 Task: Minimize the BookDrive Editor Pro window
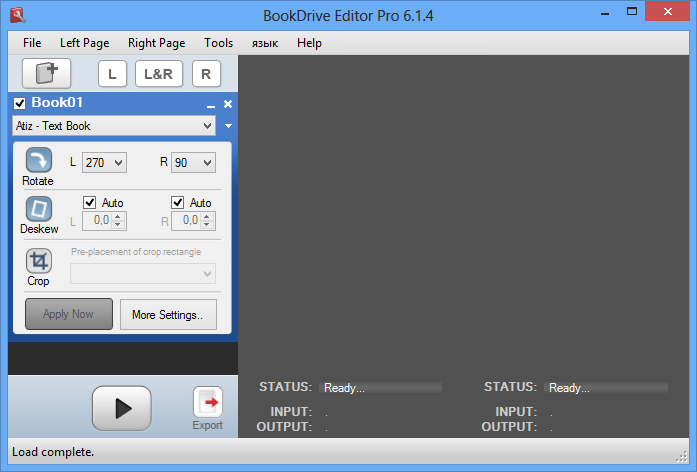pyautogui.click(x=605, y=13)
